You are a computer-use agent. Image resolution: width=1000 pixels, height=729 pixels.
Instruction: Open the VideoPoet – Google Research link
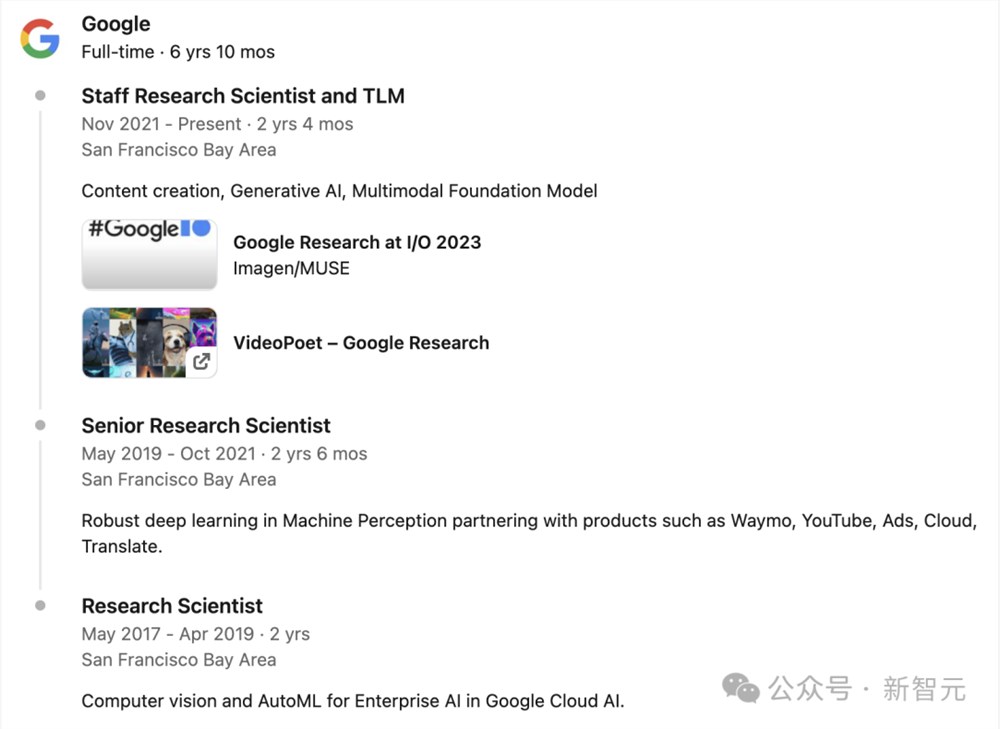click(x=360, y=342)
